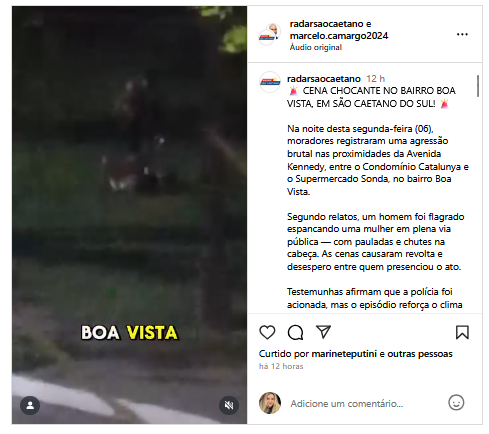Show tagged people on the video
The image size is (489, 434).
click(x=30, y=405)
